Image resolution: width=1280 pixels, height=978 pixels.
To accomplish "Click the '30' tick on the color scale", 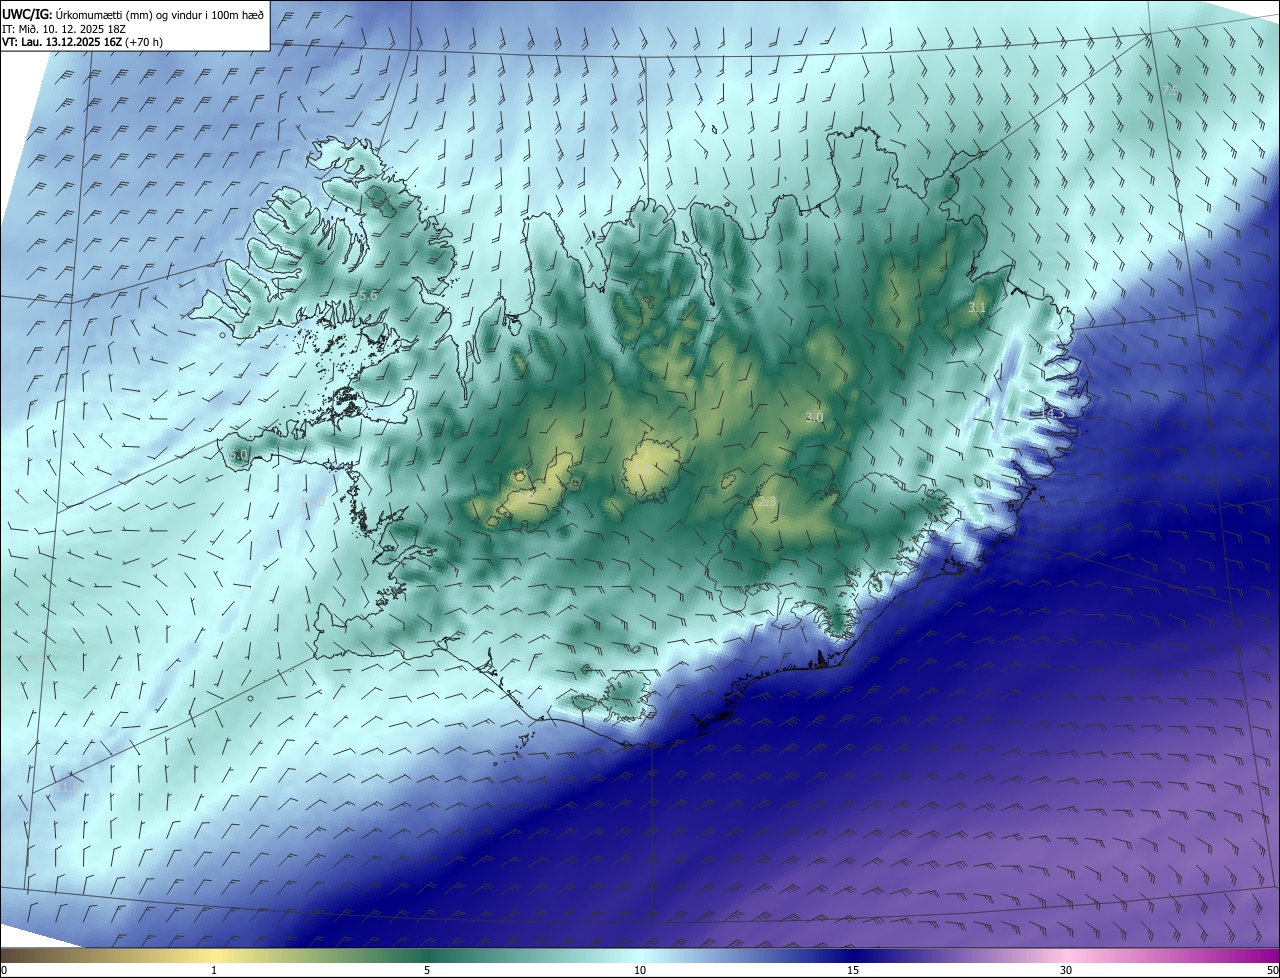I will pyautogui.click(x=1066, y=970).
